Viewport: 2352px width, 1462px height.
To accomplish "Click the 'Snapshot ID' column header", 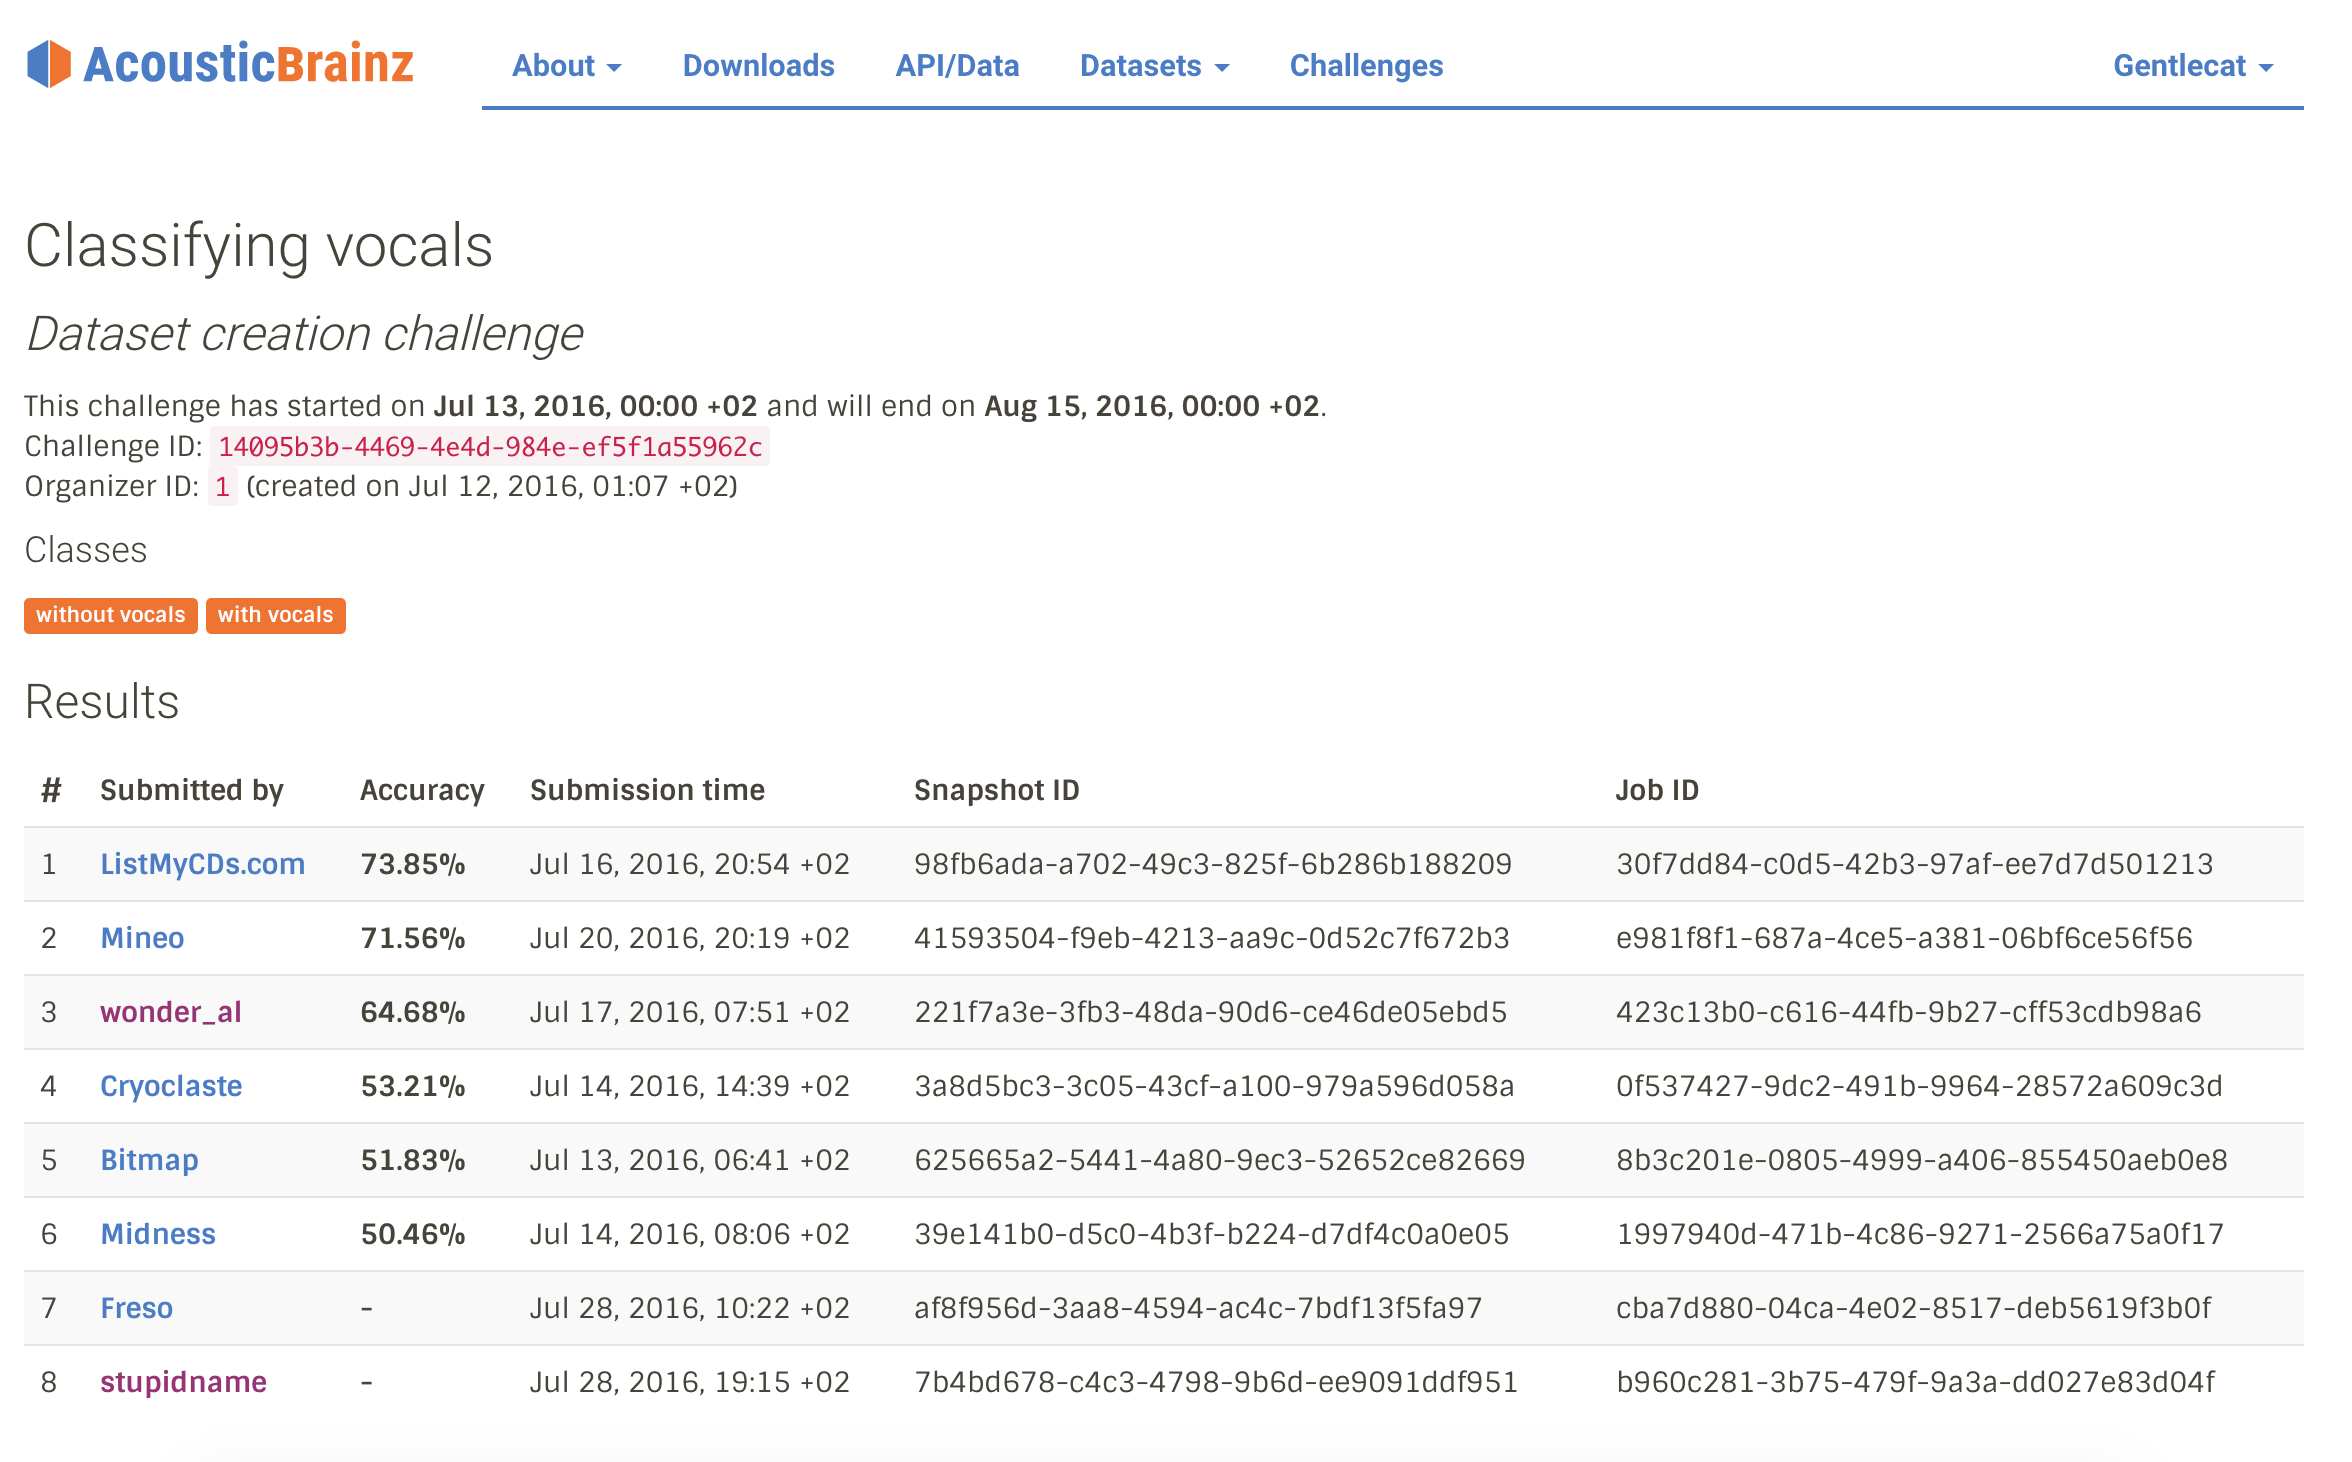I will click(x=997, y=790).
